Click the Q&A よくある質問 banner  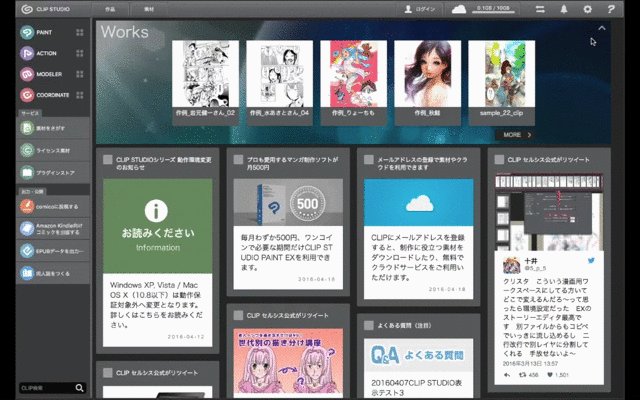419,355
